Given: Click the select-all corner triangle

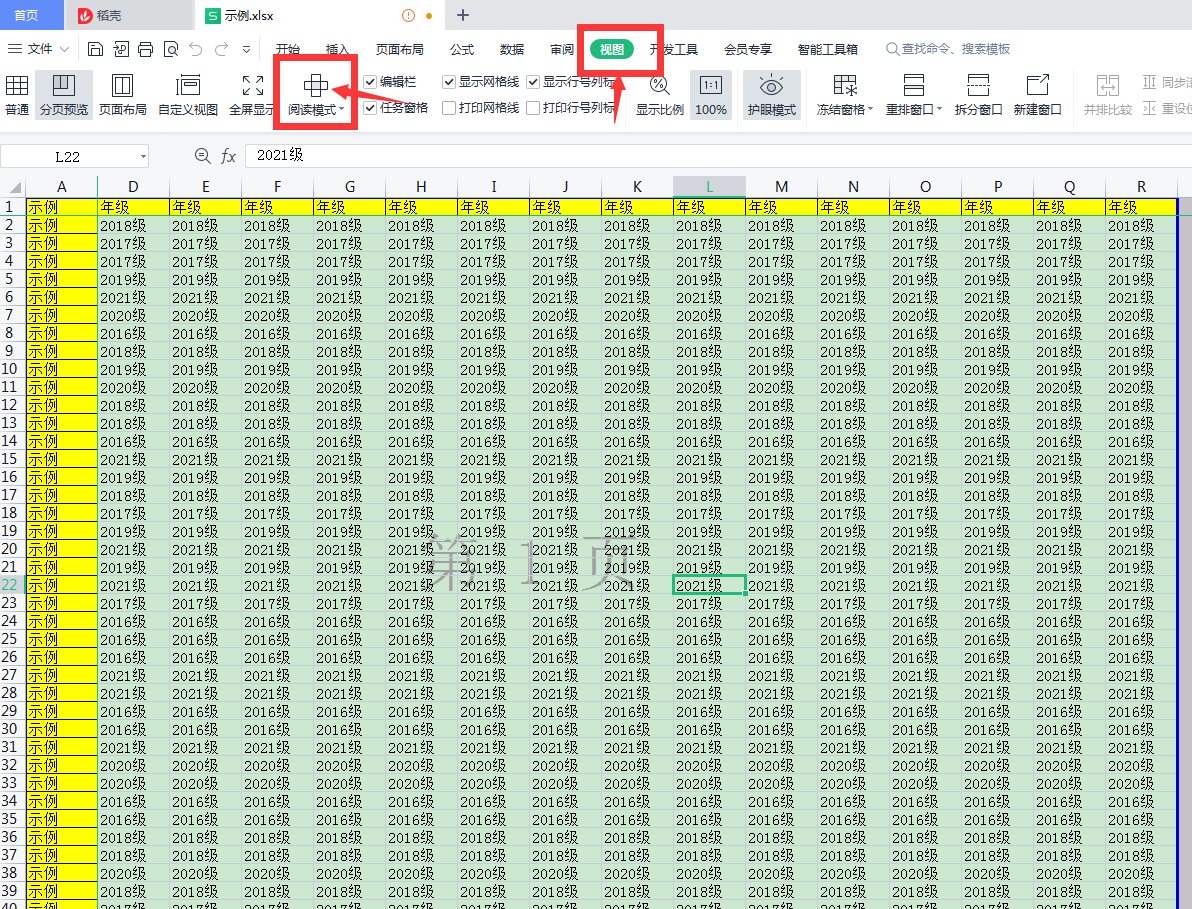Looking at the screenshot, I should (x=15, y=188).
